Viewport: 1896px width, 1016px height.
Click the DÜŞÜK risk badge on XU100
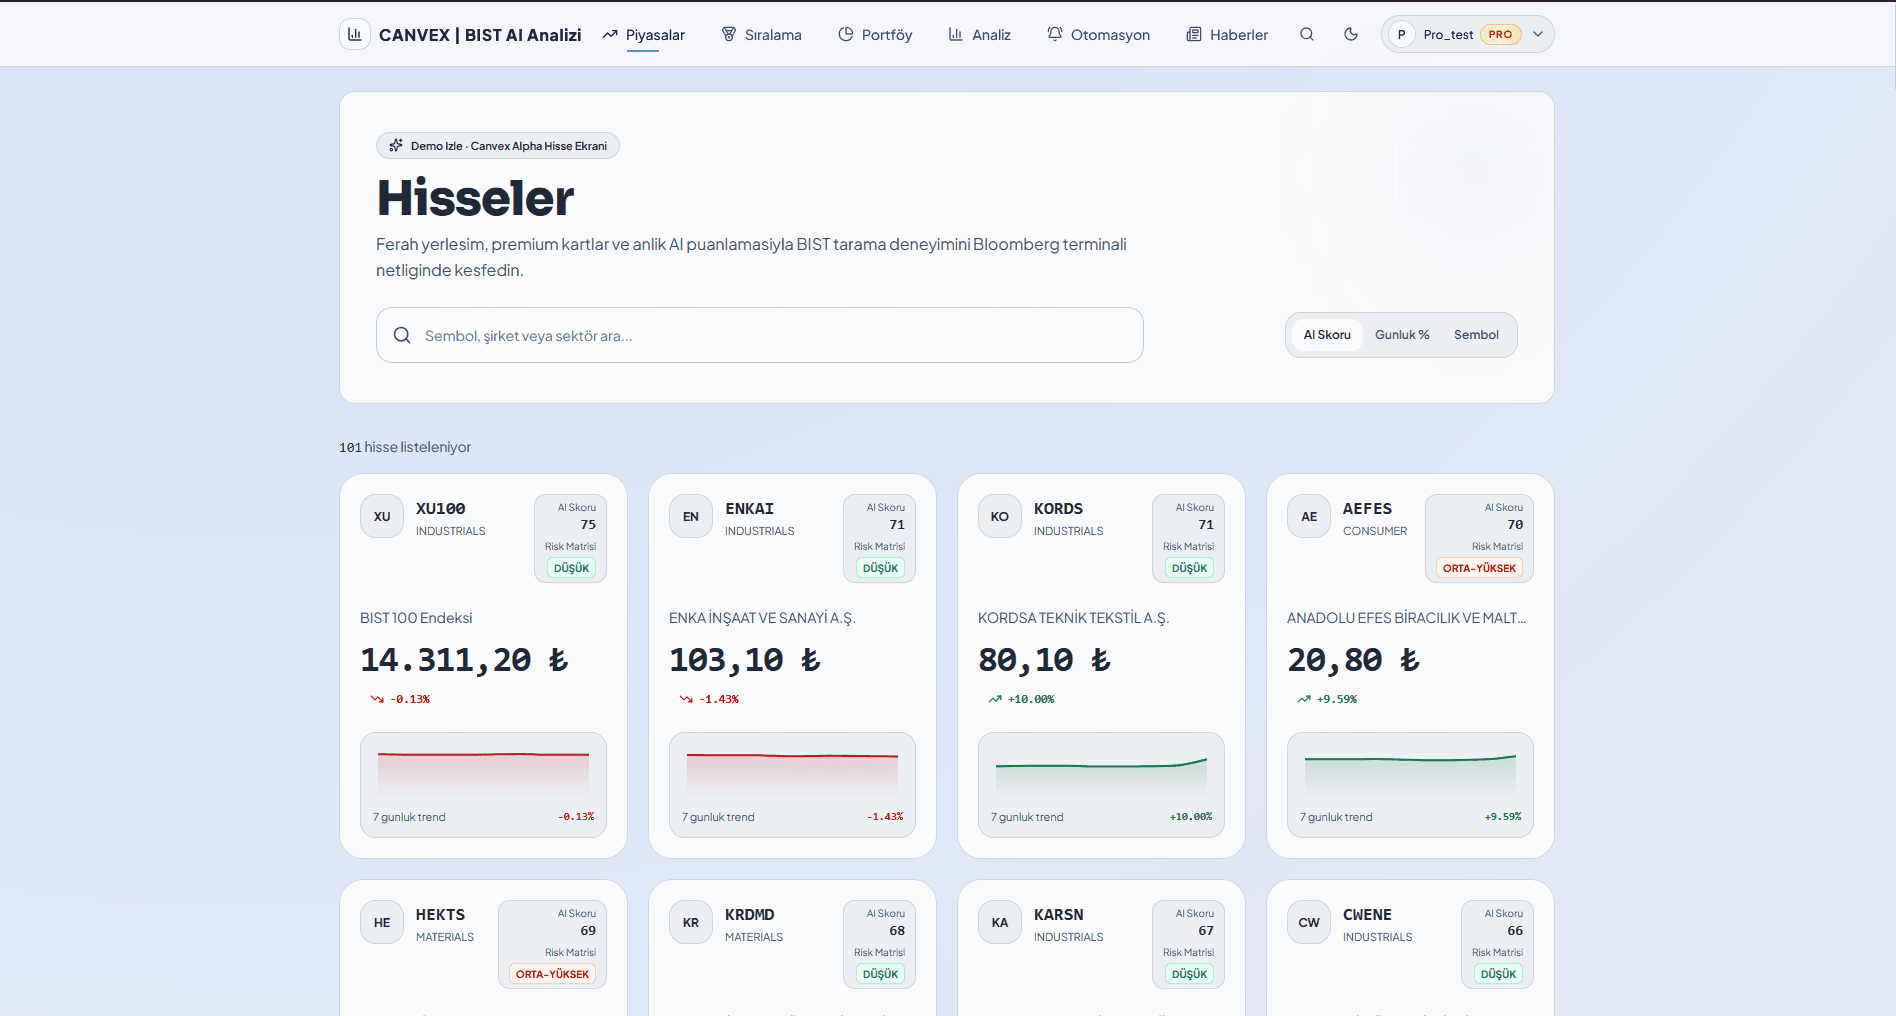572,568
